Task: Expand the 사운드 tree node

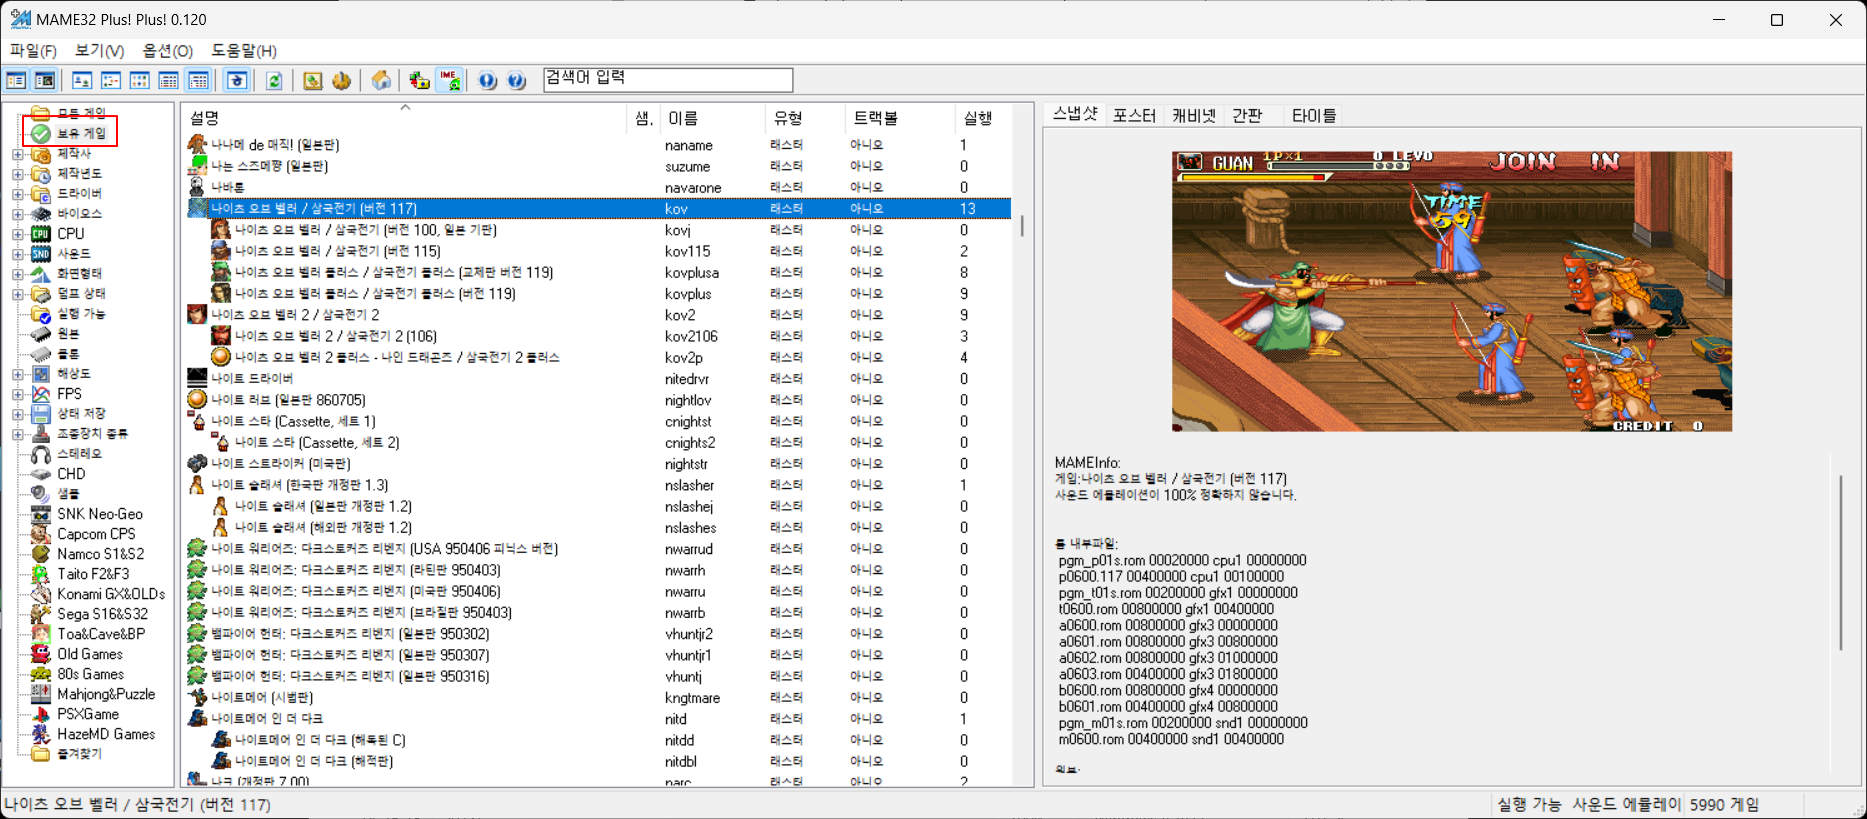Action: coord(17,254)
